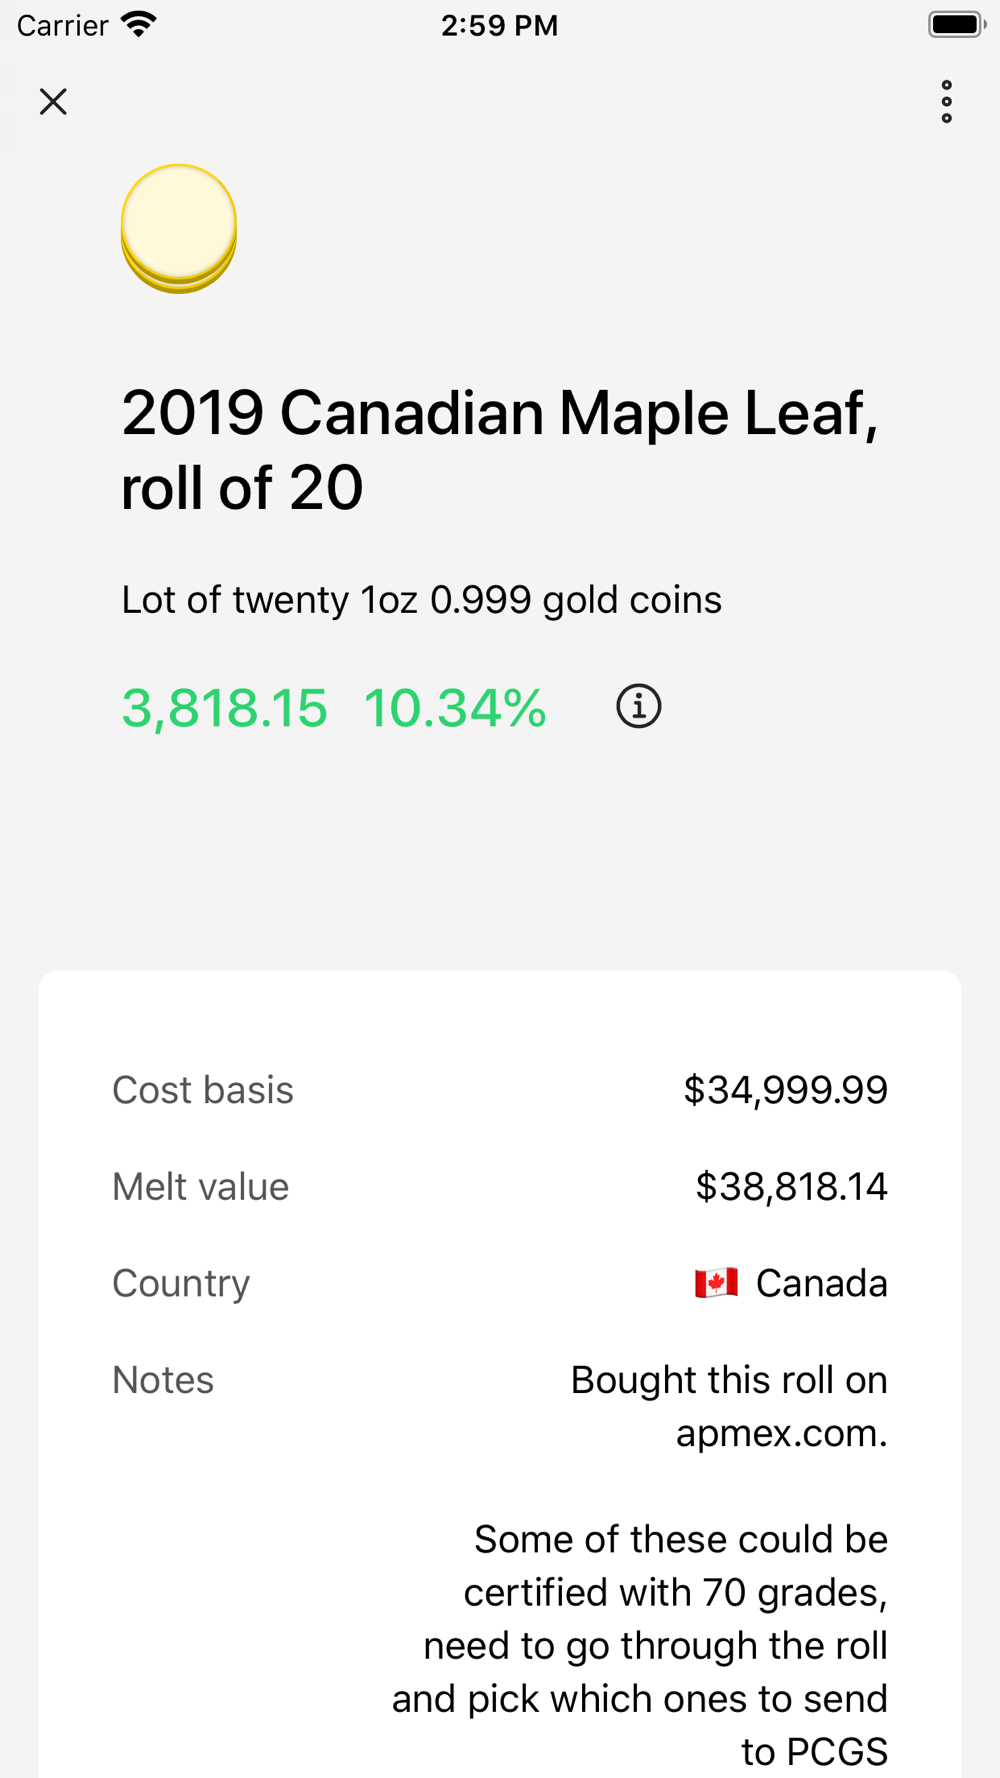Tap the 10.34% gain percentage
Screen dimensions: 1000x1778
click(455, 708)
